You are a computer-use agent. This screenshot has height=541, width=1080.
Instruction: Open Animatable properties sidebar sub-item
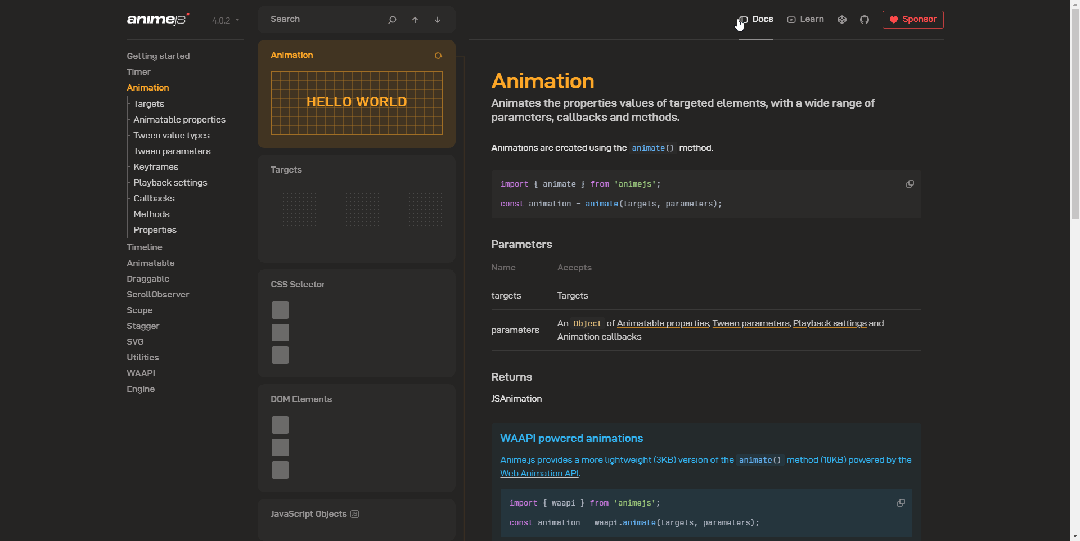point(179,120)
